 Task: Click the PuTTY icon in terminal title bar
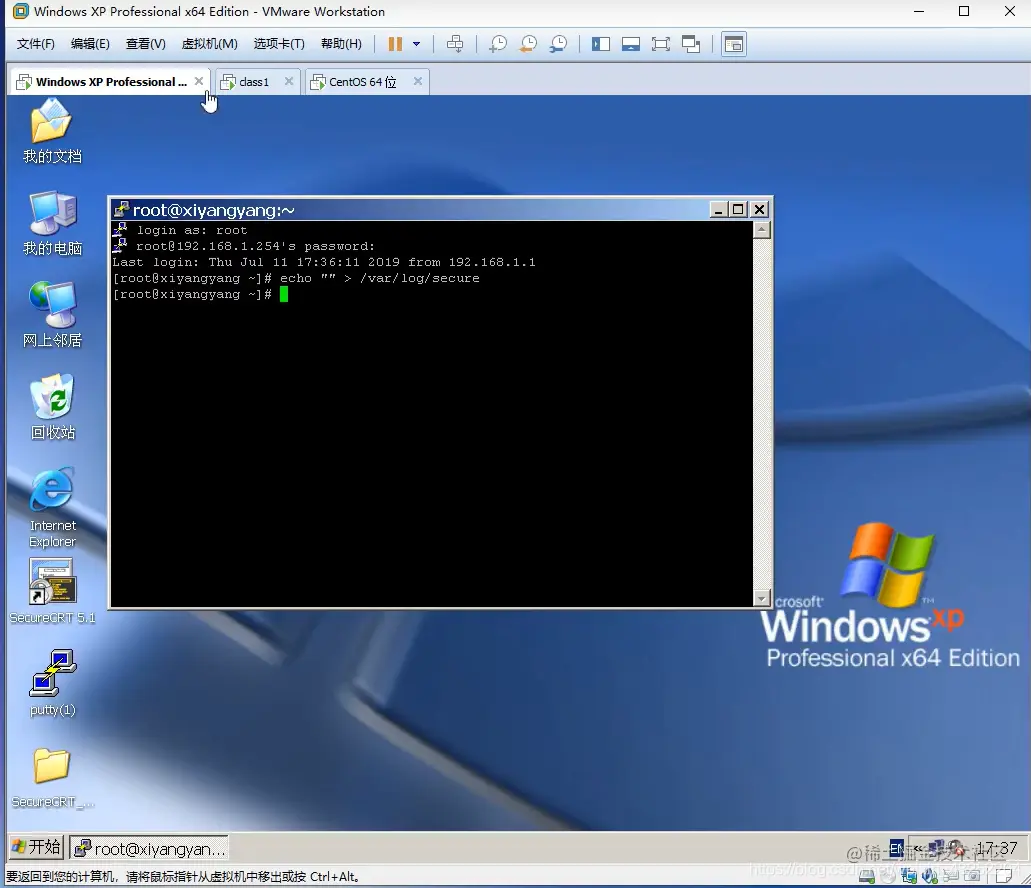pyautogui.click(x=121, y=210)
